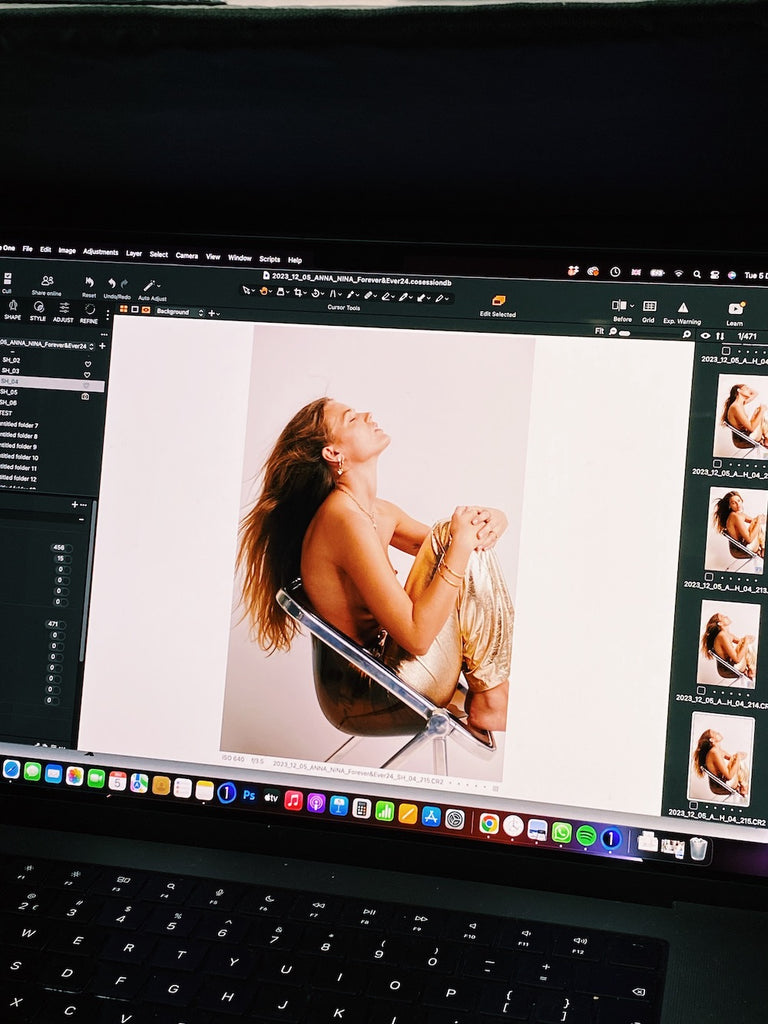Click the Fit zoom button
This screenshot has width=768, height=1024.
pos(600,331)
